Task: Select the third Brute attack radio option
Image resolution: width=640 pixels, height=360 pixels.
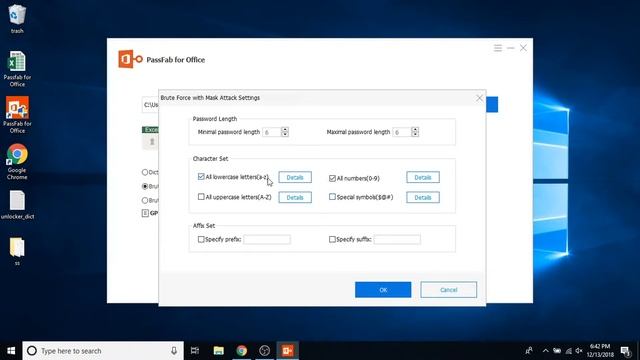Action: tap(145, 200)
